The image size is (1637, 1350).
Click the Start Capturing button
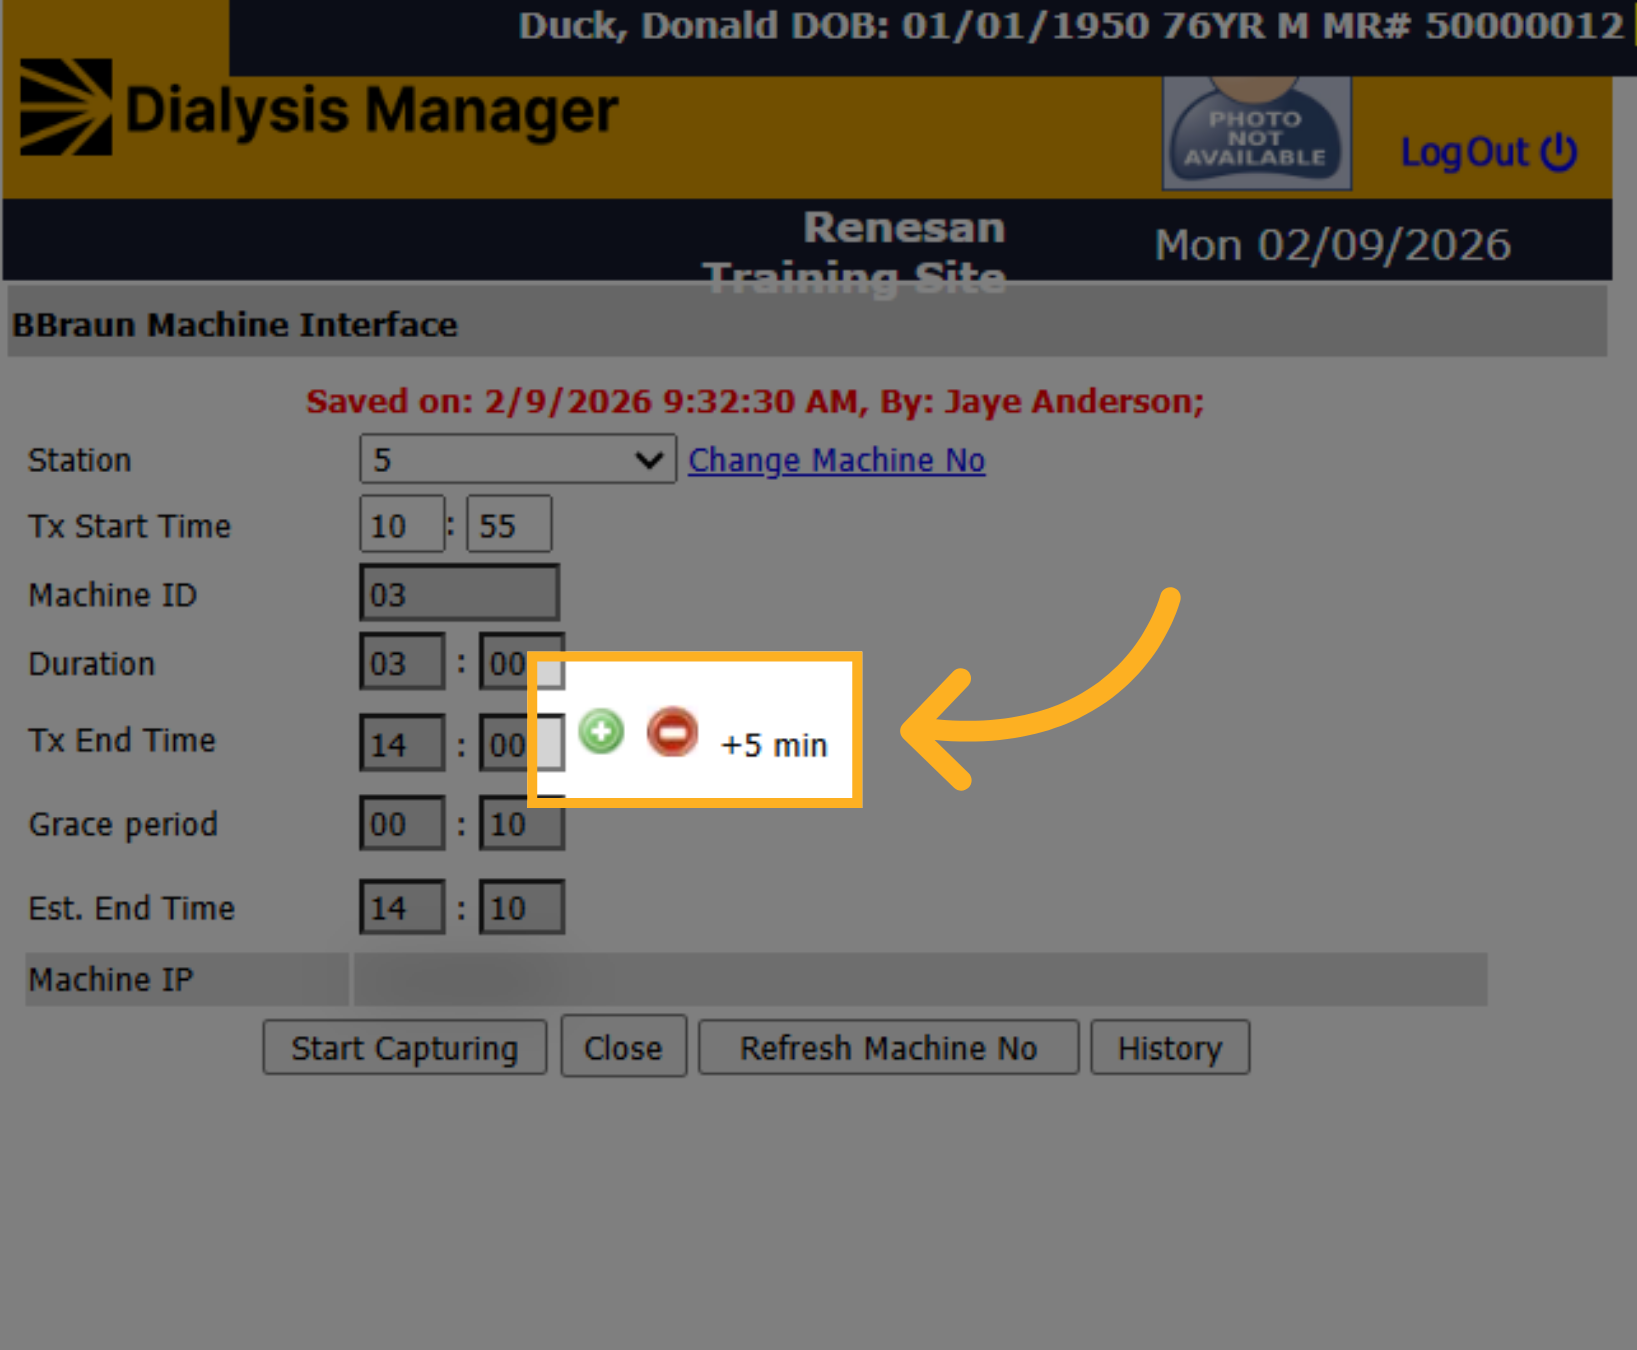coord(404,1048)
